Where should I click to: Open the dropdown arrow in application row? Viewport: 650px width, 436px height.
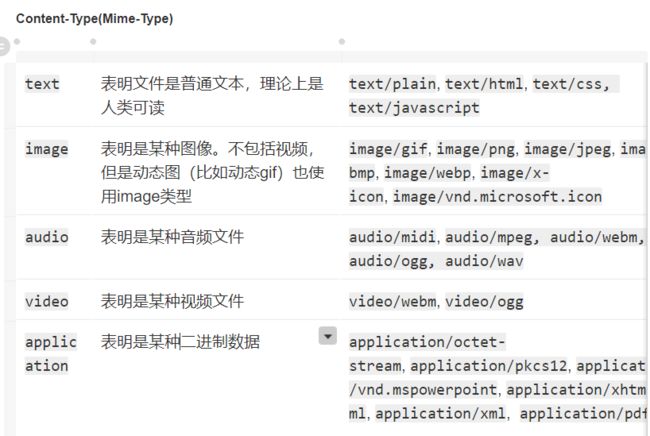click(x=327, y=336)
